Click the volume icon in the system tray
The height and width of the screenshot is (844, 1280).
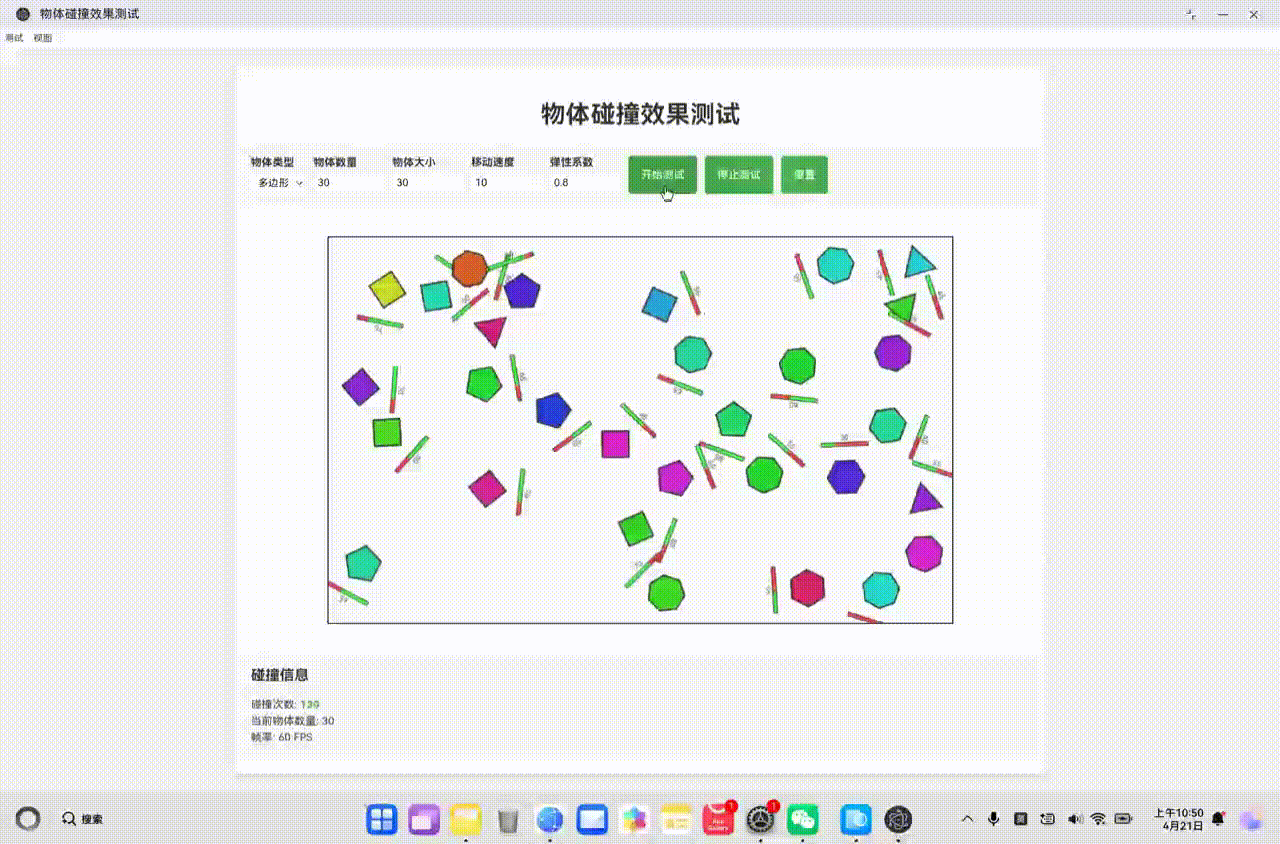pos(1073,818)
